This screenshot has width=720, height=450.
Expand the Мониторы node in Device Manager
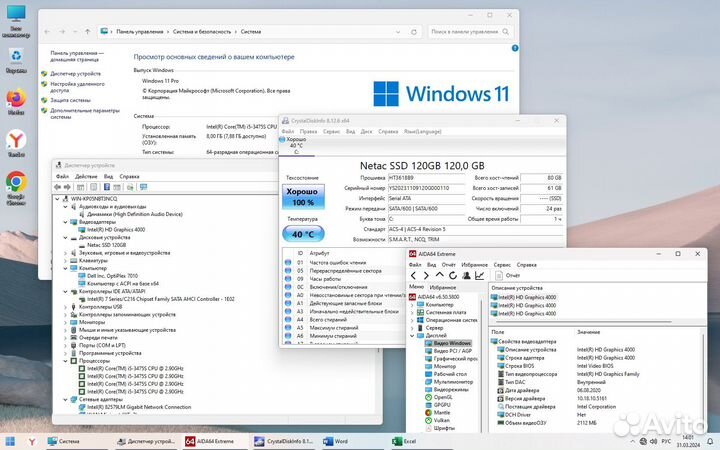coord(66,322)
